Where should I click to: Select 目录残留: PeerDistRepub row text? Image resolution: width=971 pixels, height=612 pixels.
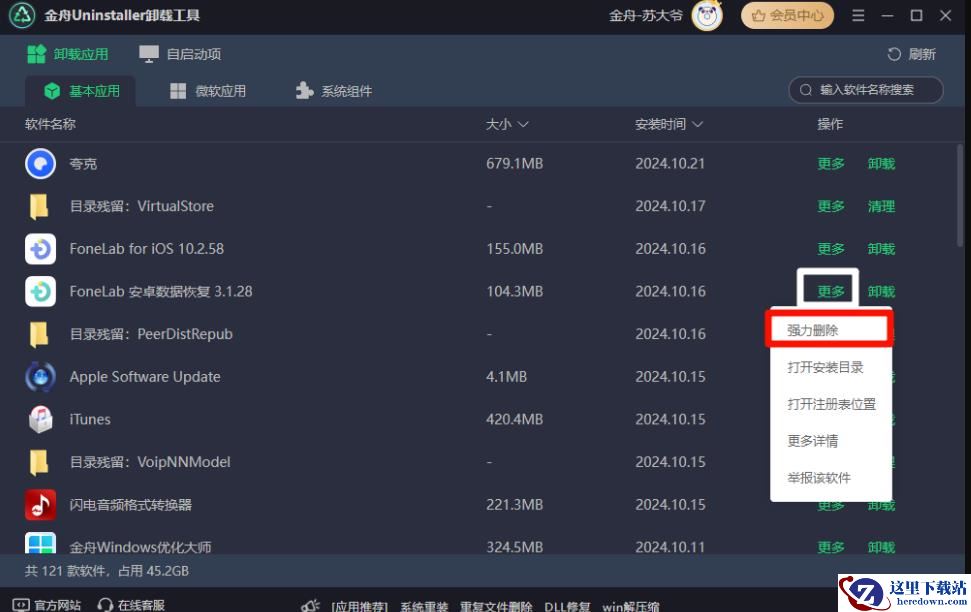(x=151, y=334)
